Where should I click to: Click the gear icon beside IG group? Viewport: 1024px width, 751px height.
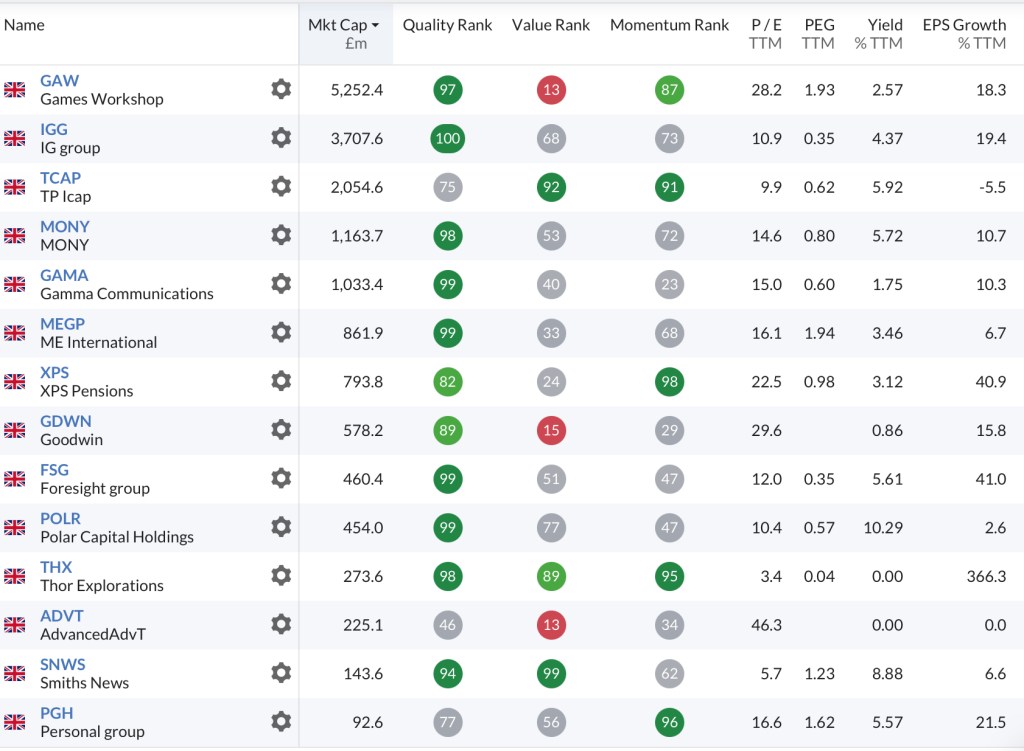tap(281, 138)
